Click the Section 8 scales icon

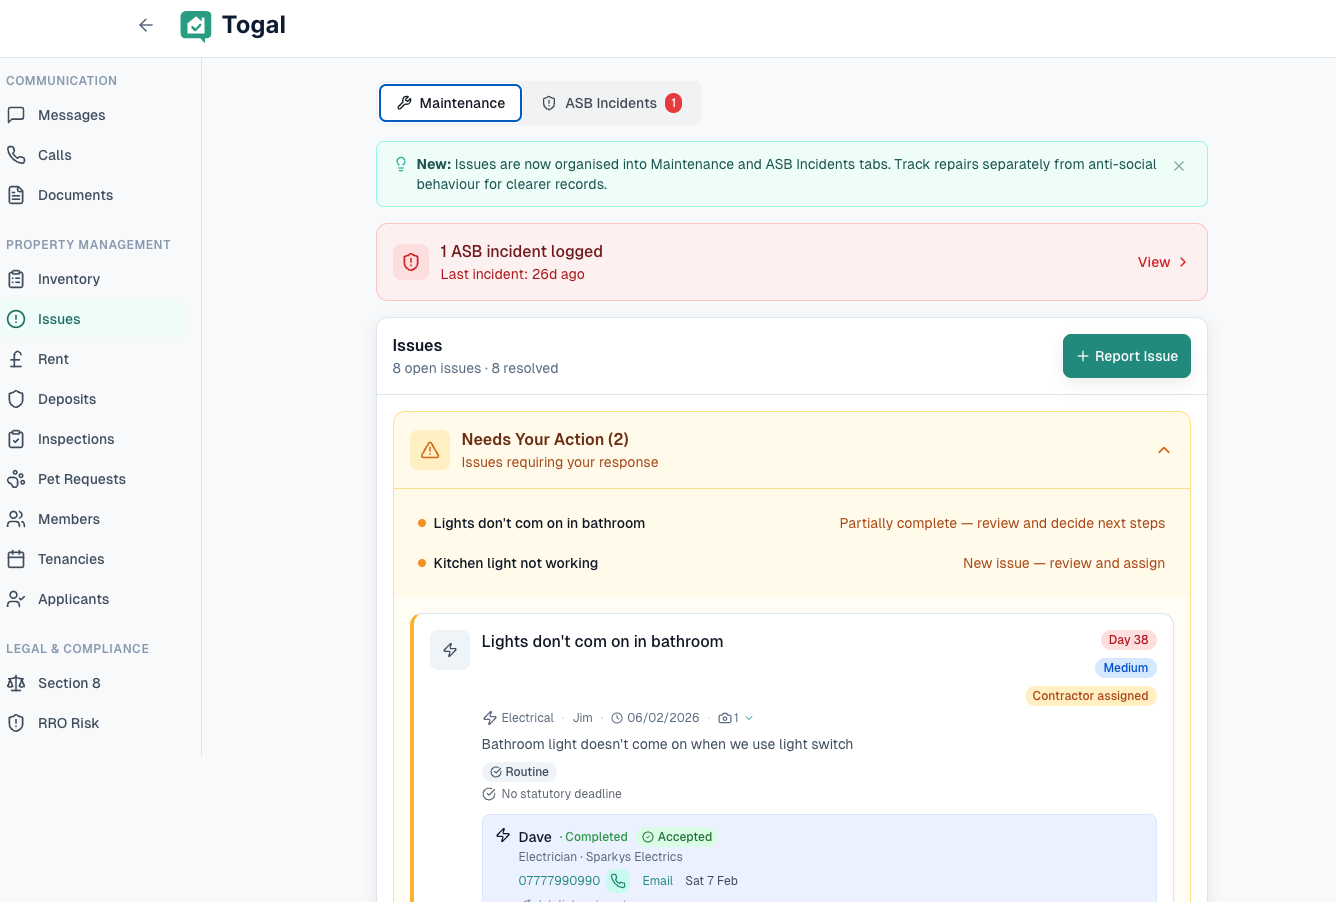pyautogui.click(x=16, y=683)
